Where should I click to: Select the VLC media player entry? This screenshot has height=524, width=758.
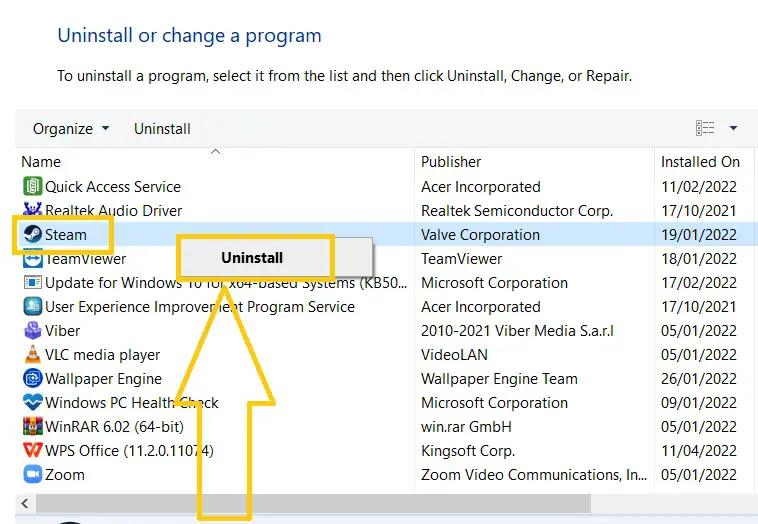(102, 355)
